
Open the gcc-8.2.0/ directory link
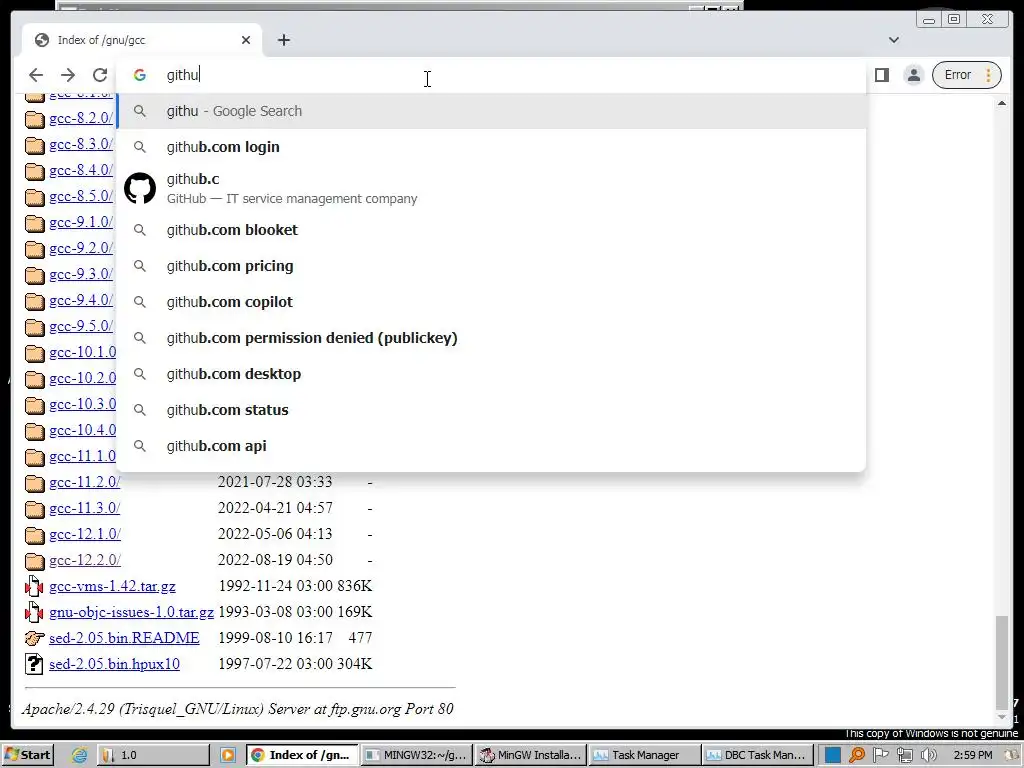[x=81, y=118]
